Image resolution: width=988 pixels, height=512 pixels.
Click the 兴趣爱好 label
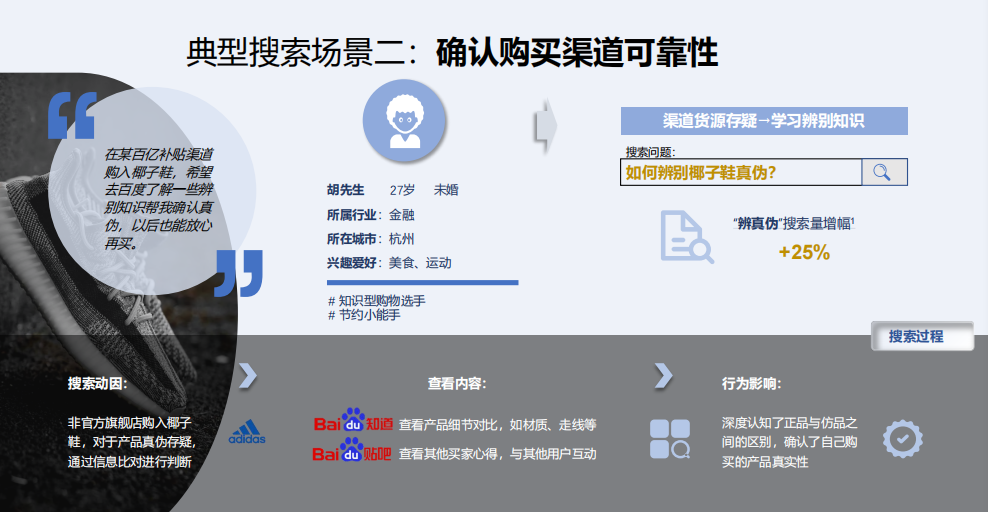pos(352,263)
